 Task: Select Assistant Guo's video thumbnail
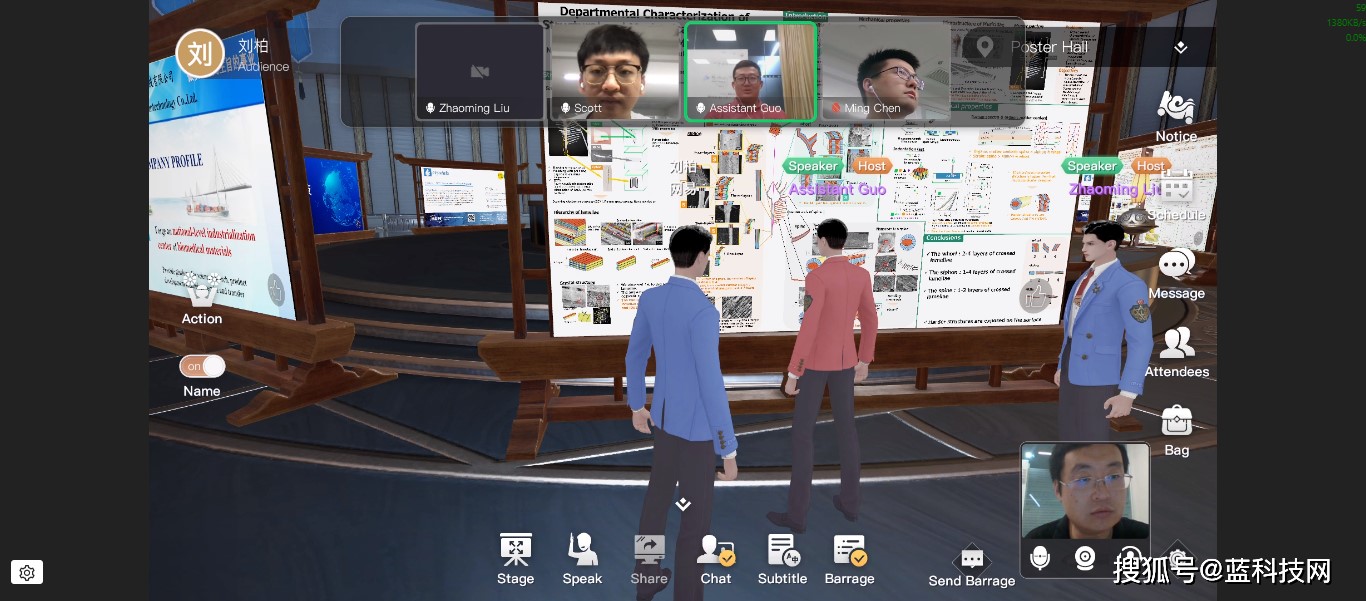point(751,70)
